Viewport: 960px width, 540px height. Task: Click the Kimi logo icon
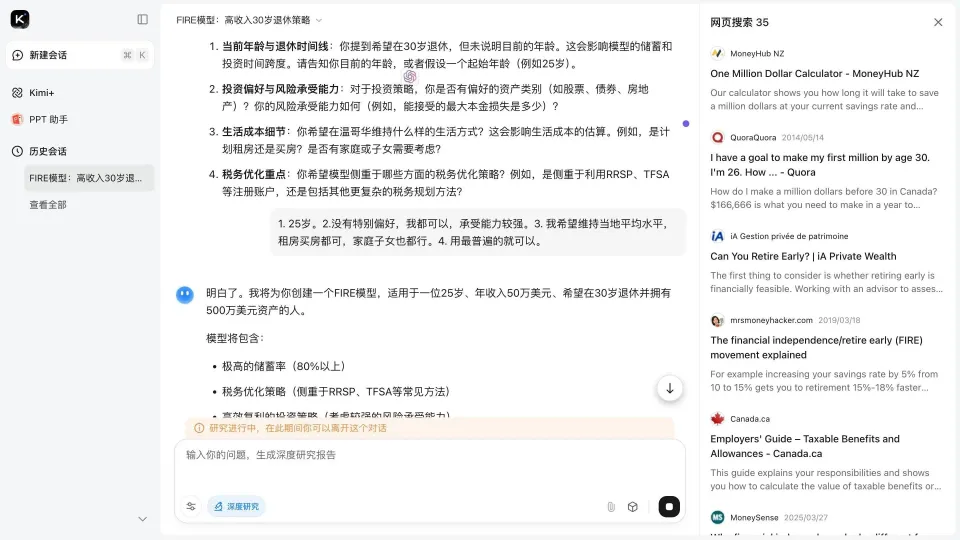20,19
